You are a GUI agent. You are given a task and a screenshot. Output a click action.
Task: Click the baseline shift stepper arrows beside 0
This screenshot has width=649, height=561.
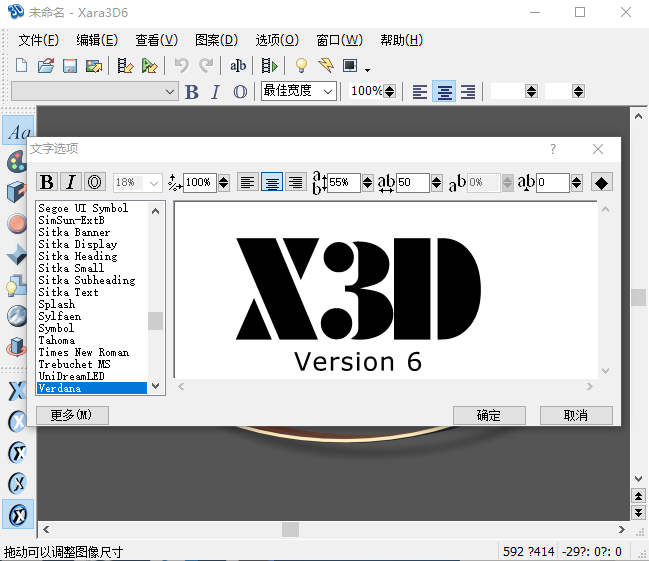[577, 183]
